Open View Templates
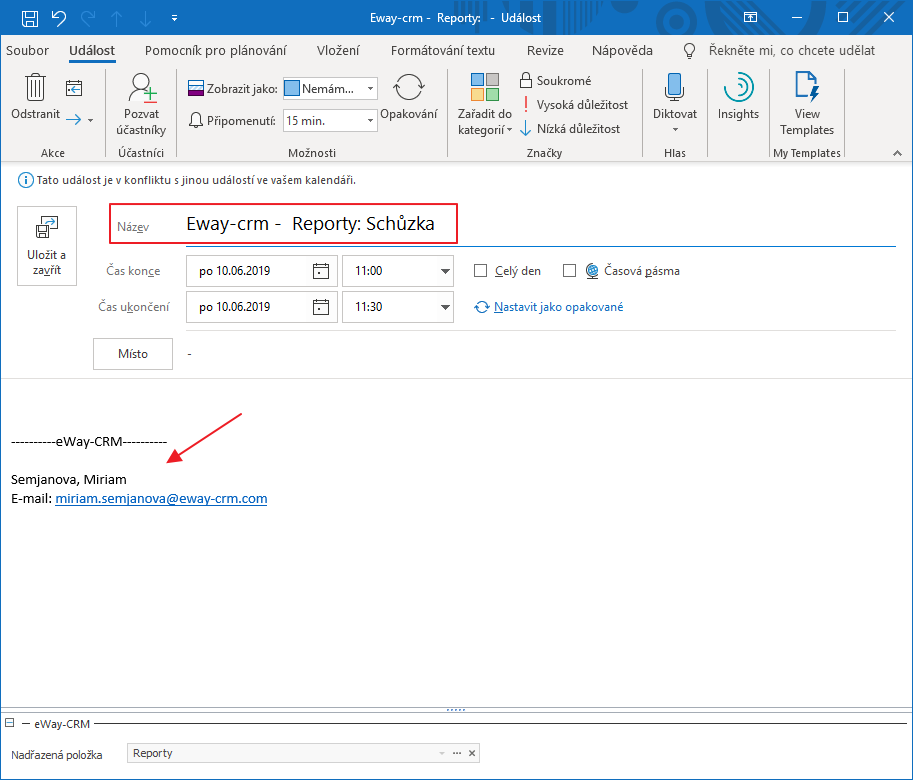 click(x=807, y=105)
